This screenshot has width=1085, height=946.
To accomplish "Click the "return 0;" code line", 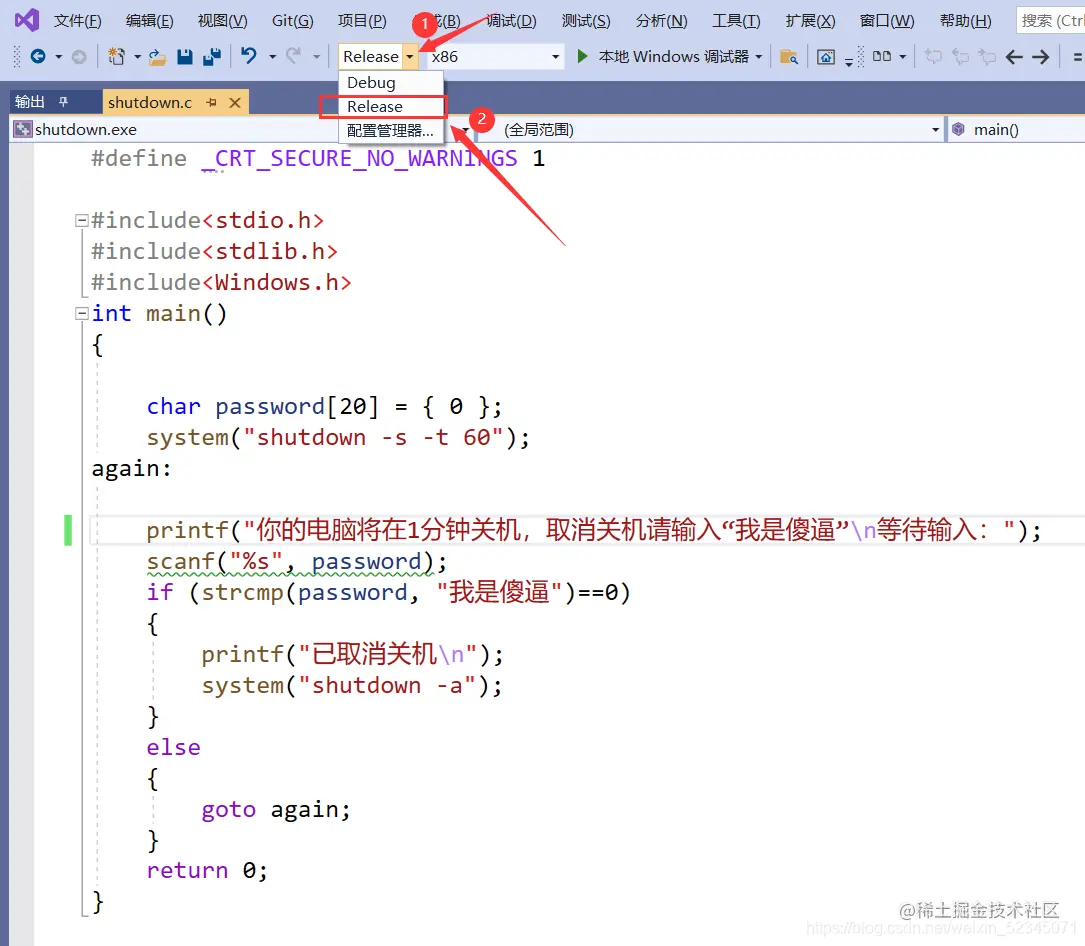I will click(207, 870).
